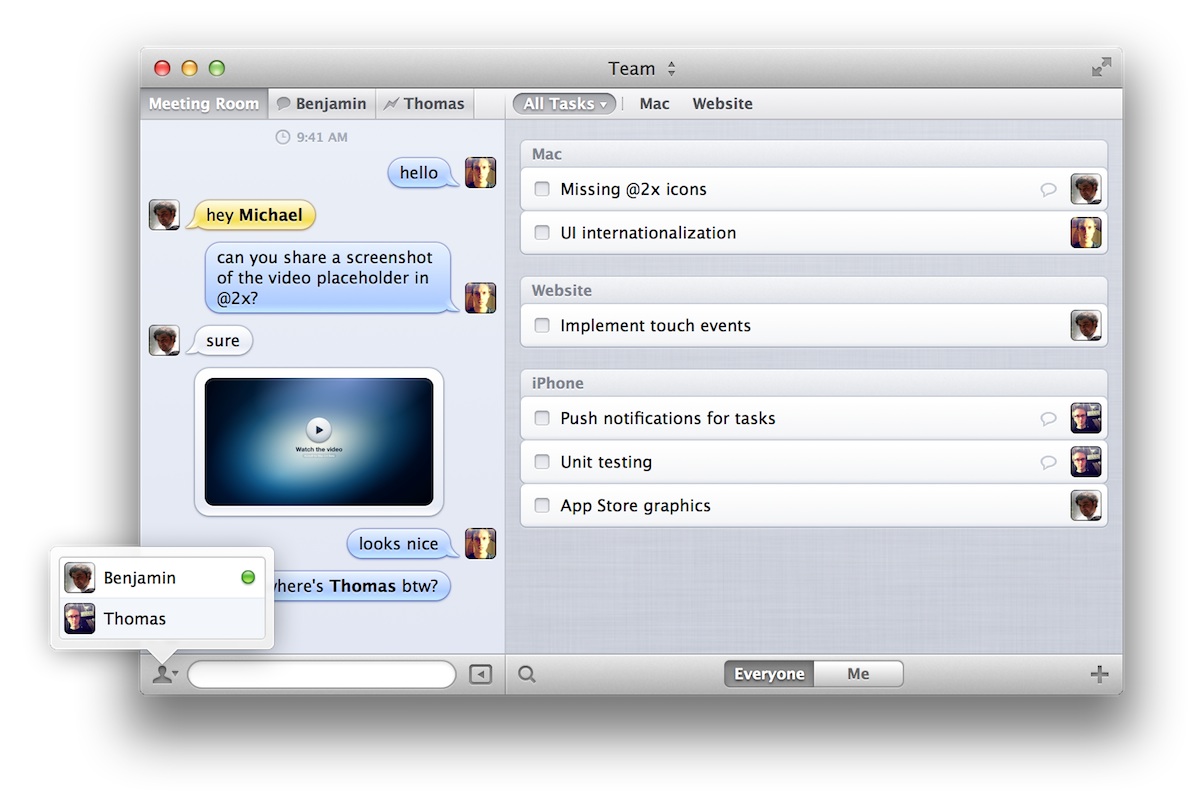Click avatar beside hey Michael message
Viewport: 1200px width, 802px height.
pos(164,215)
